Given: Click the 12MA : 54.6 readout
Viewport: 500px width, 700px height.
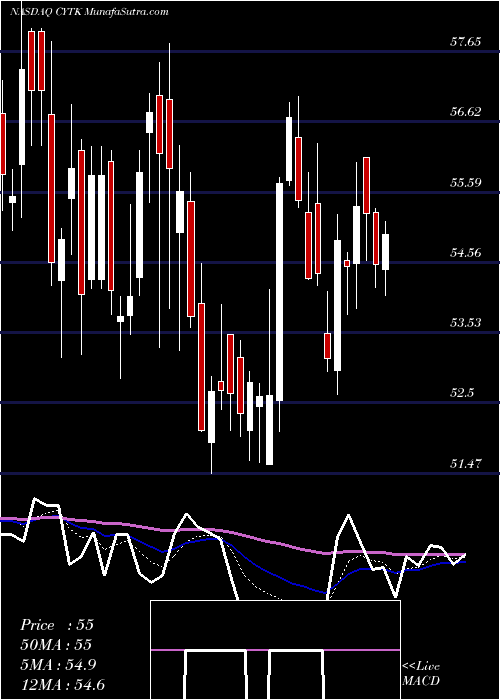Looking at the screenshot, I should [x=62, y=684].
